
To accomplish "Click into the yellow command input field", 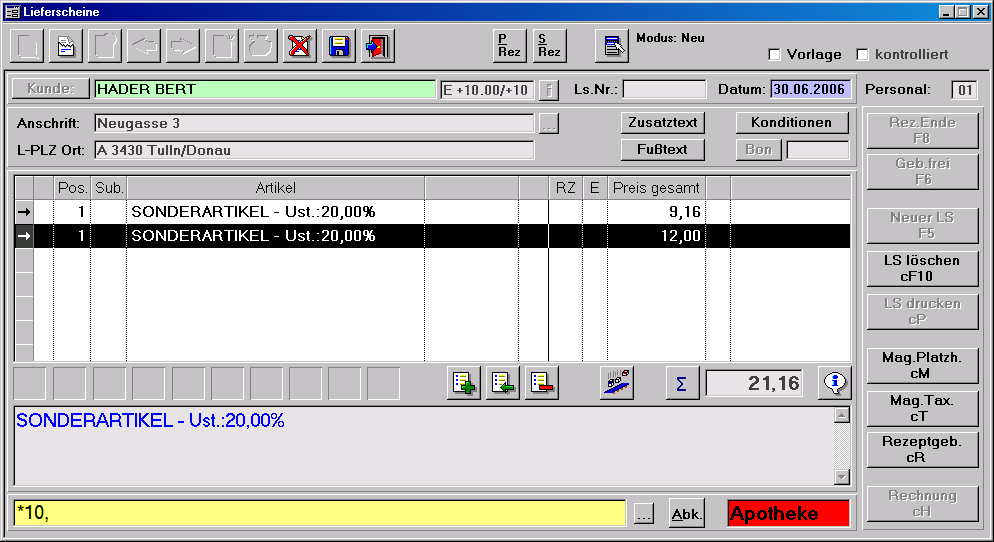I will (x=320, y=514).
